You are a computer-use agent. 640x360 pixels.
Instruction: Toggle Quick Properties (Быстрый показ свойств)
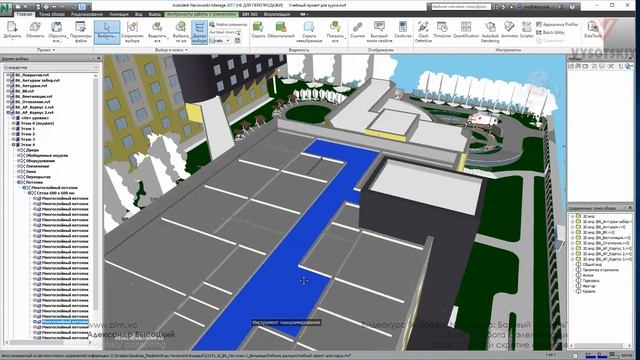click(x=379, y=32)
